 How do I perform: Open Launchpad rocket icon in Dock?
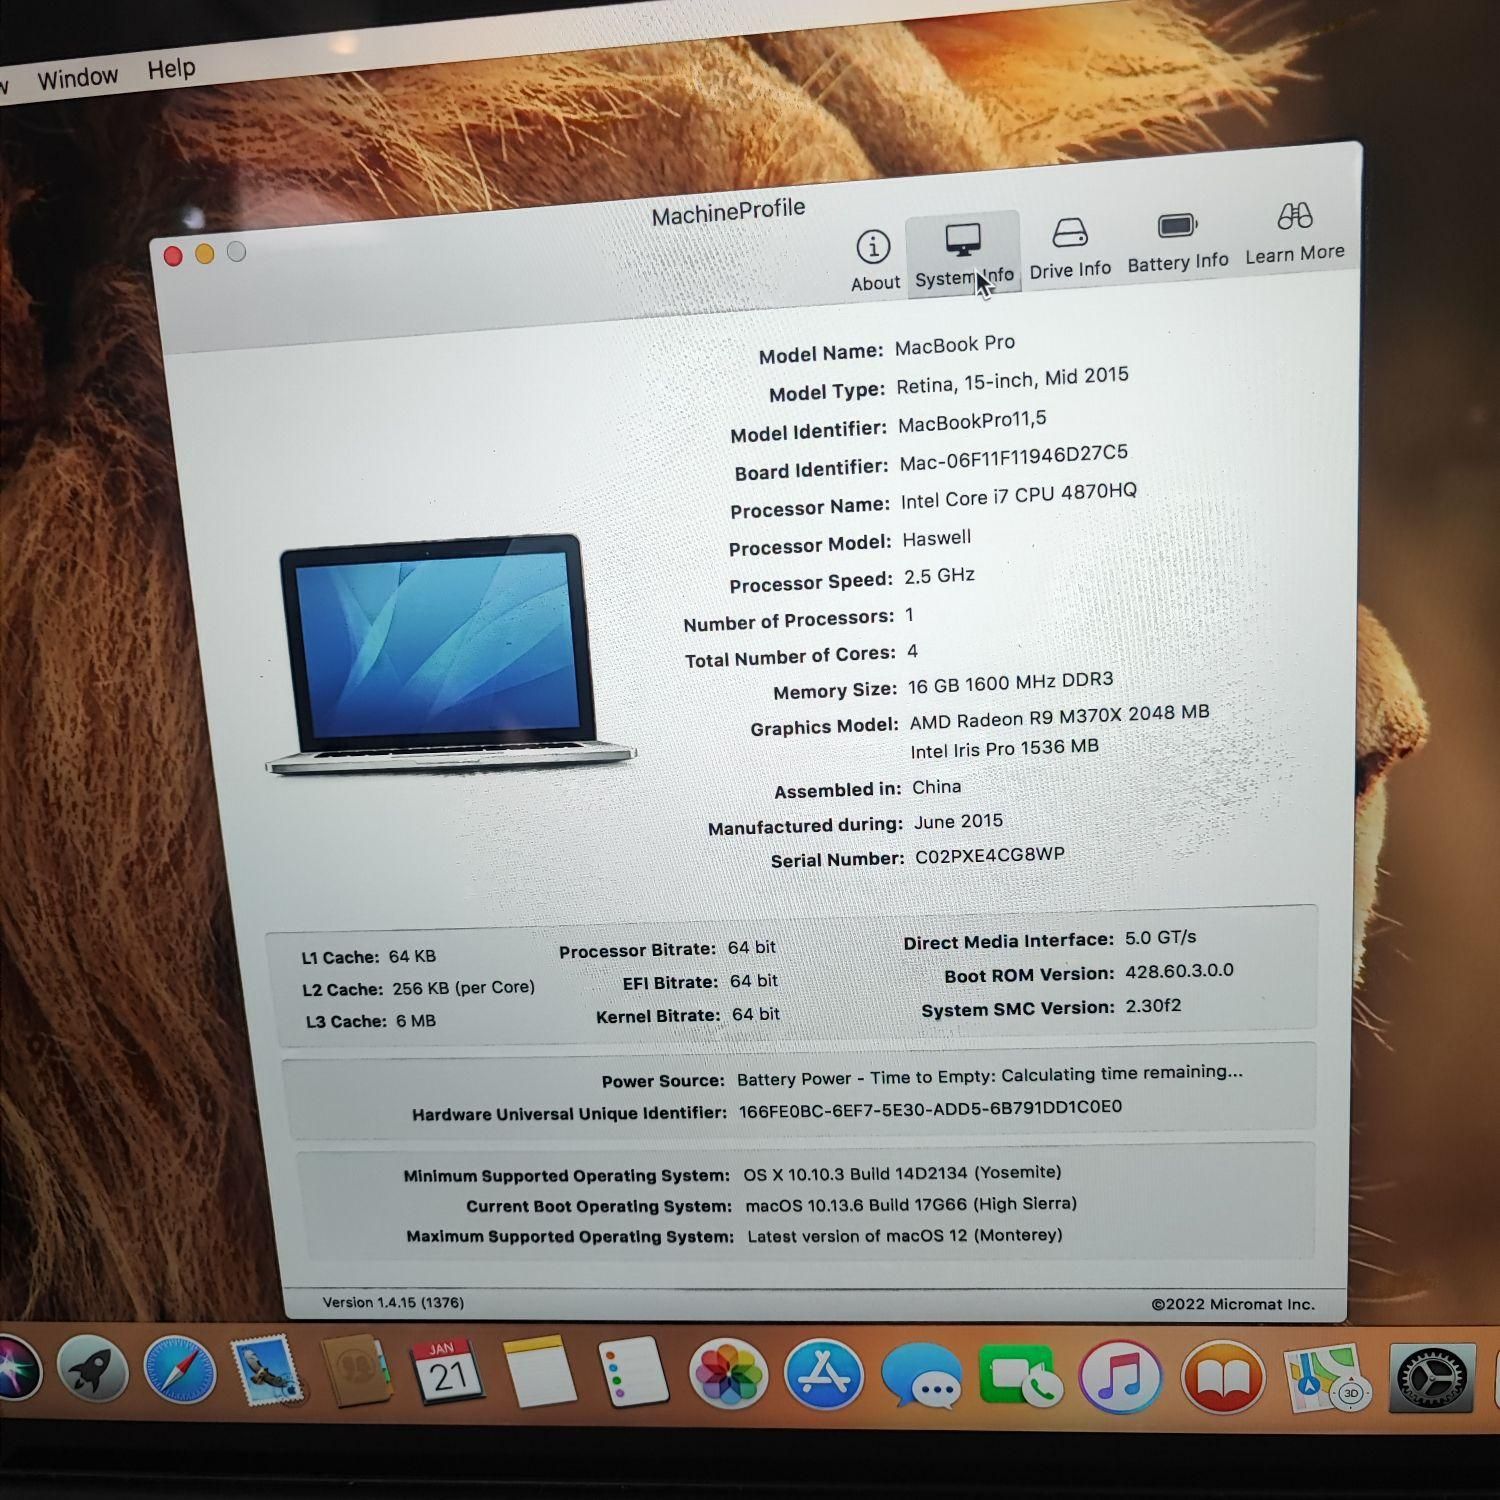93,1370
